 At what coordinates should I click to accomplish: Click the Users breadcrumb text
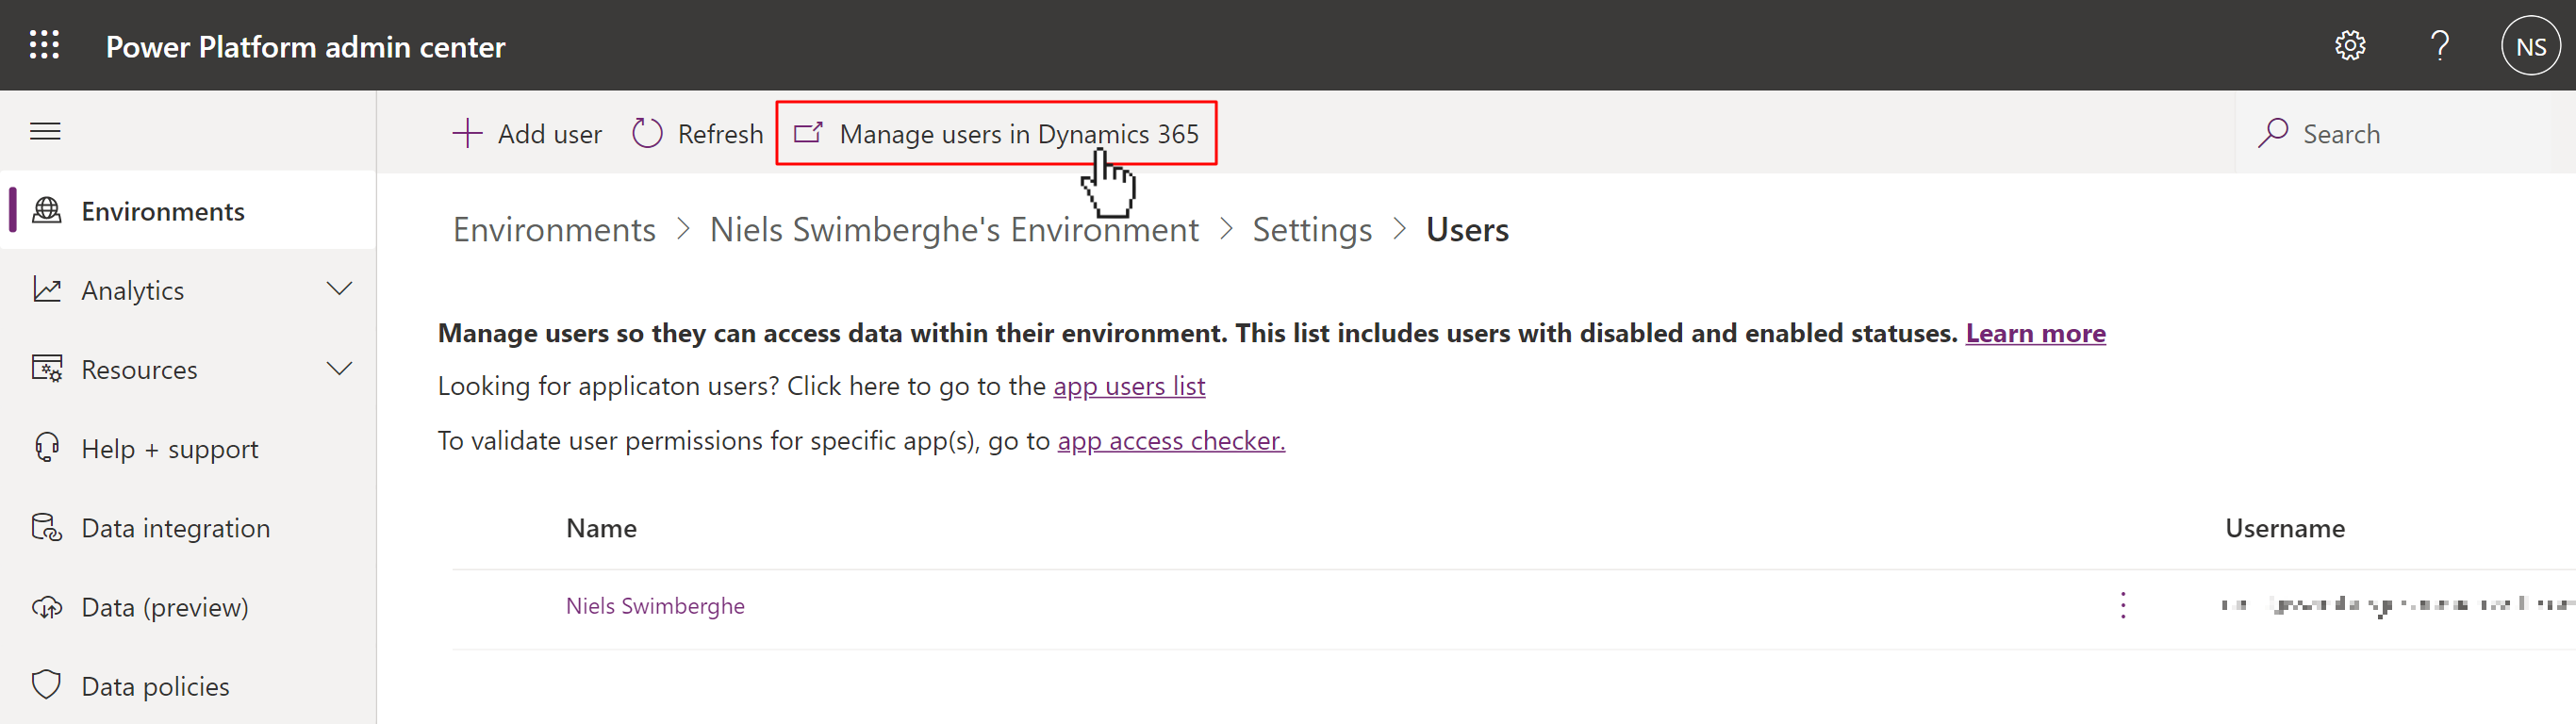tap(1467, 229)
